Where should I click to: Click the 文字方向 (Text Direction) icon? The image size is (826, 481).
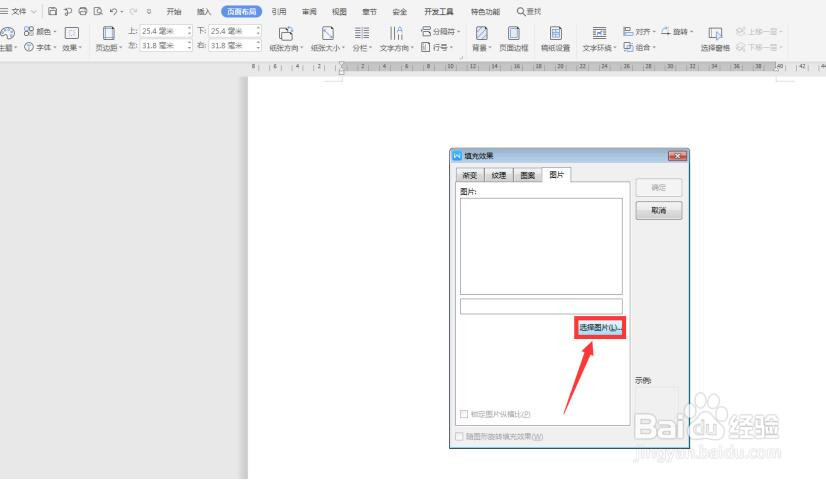(x=396, y=33)
